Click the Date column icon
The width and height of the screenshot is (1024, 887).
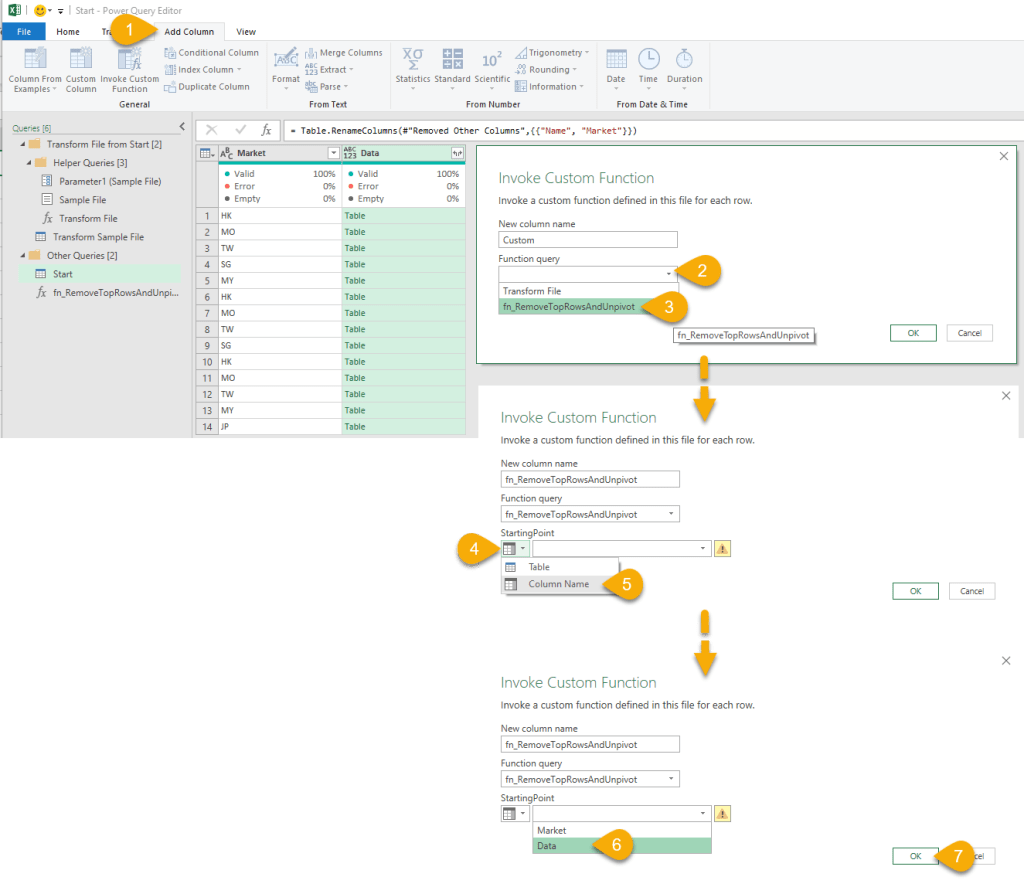pos(616,60)
